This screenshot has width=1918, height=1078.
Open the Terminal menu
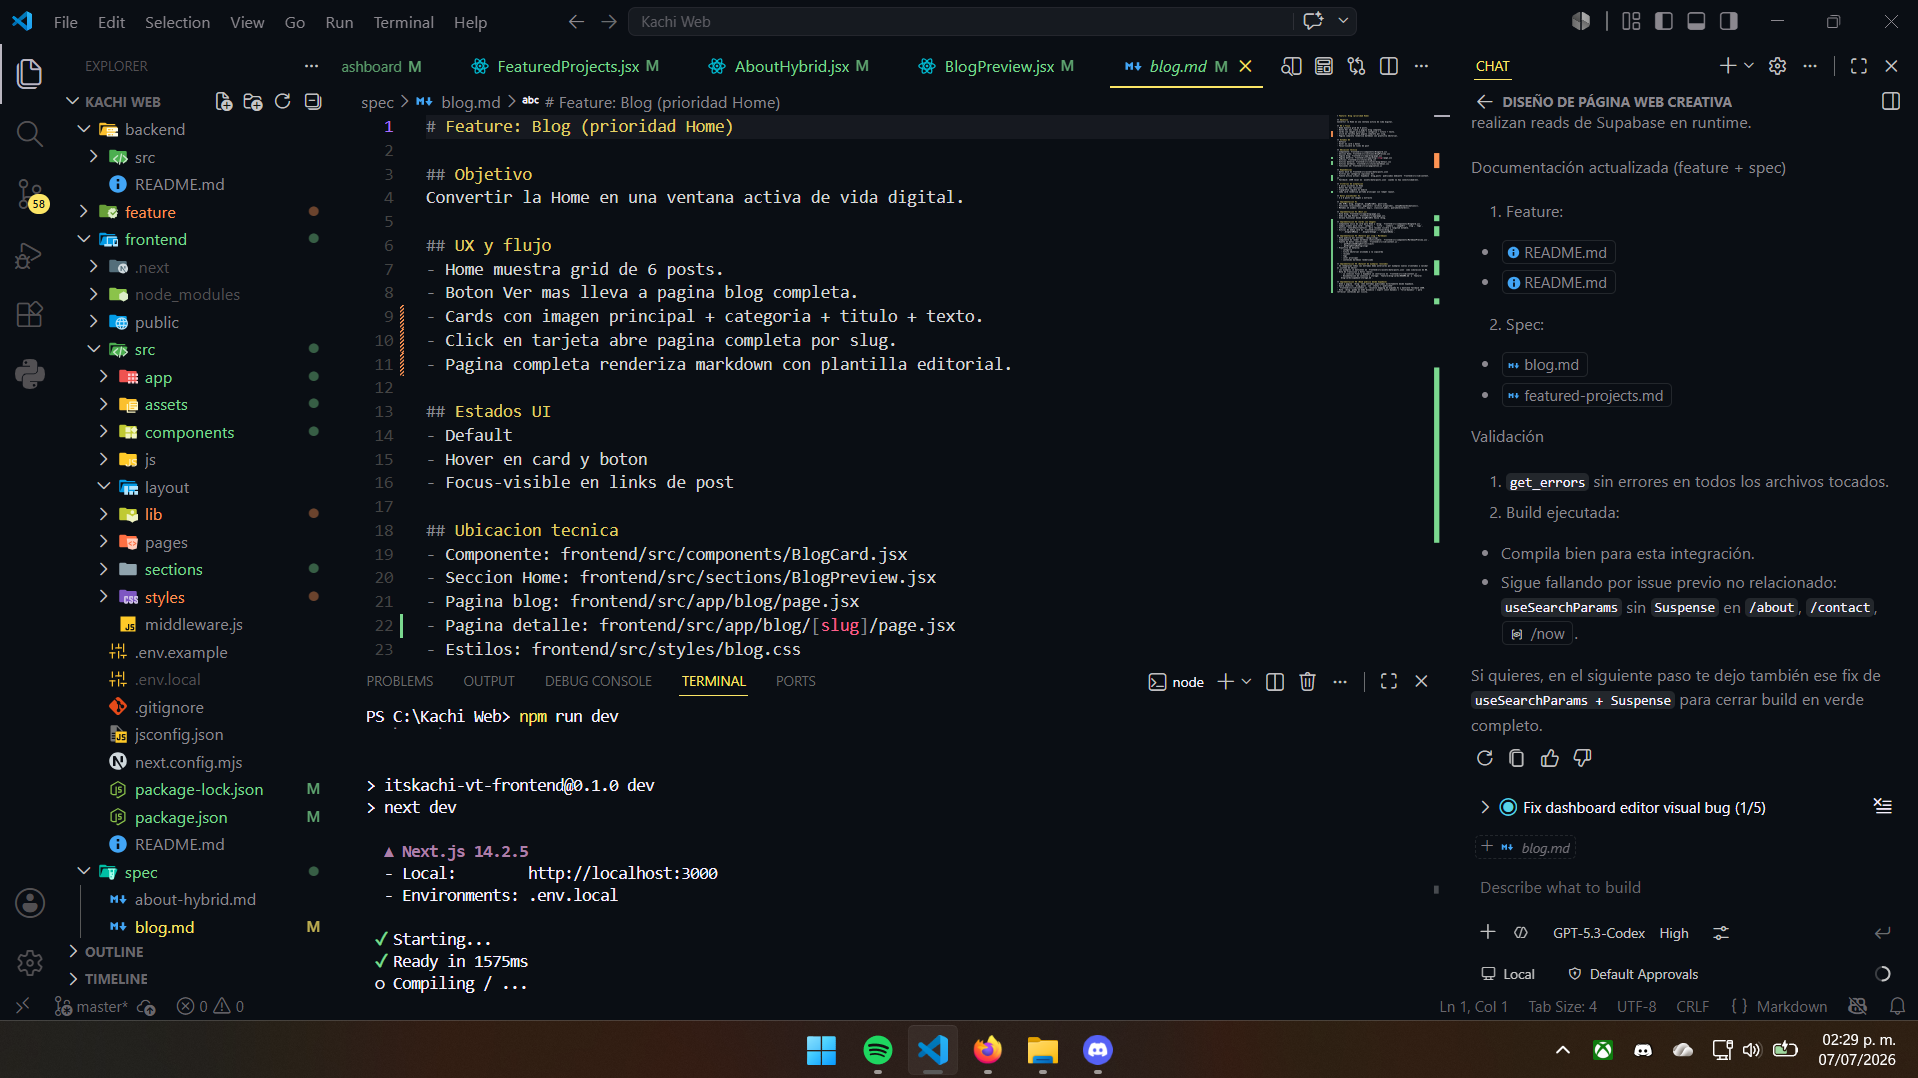pyautogui.click(x=403, y=22)
